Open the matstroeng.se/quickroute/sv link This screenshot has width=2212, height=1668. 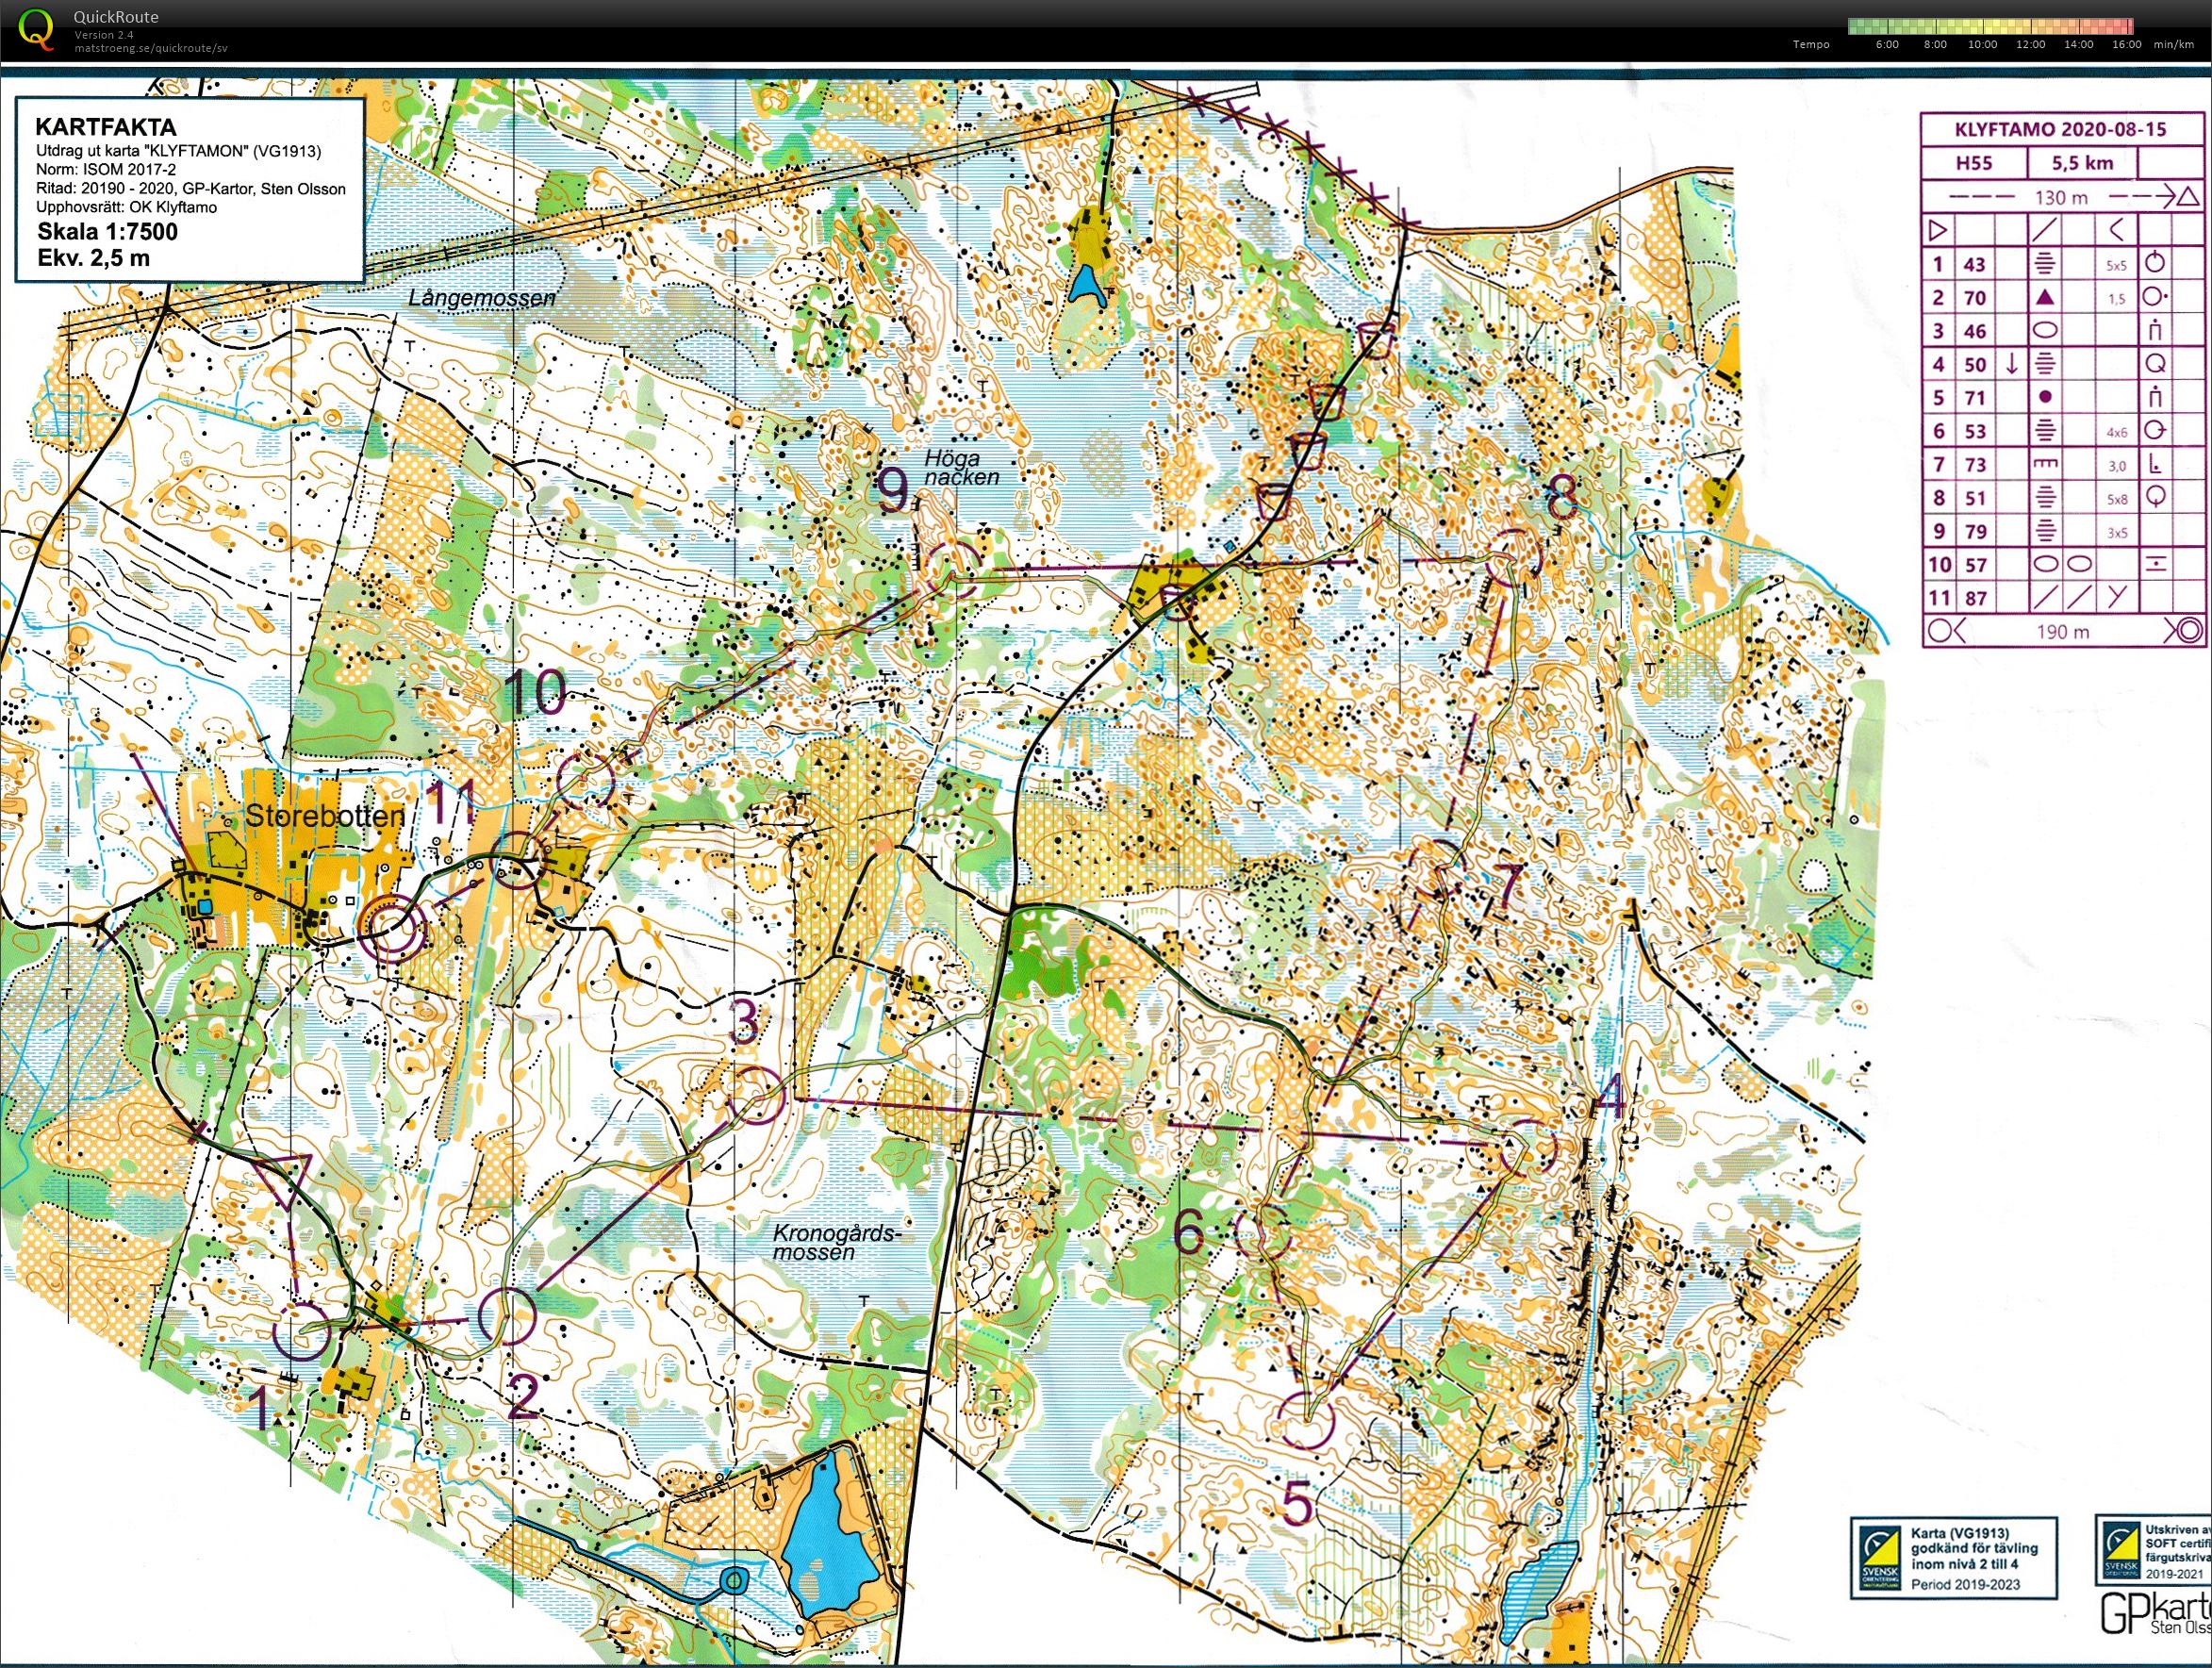pos(151,47)
